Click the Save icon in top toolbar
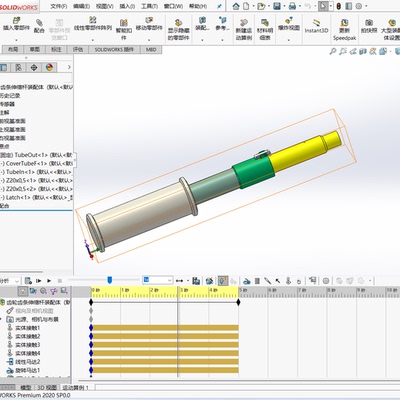Screen dimensions: 400x400 pyautogui.click(x=277, y=6)
